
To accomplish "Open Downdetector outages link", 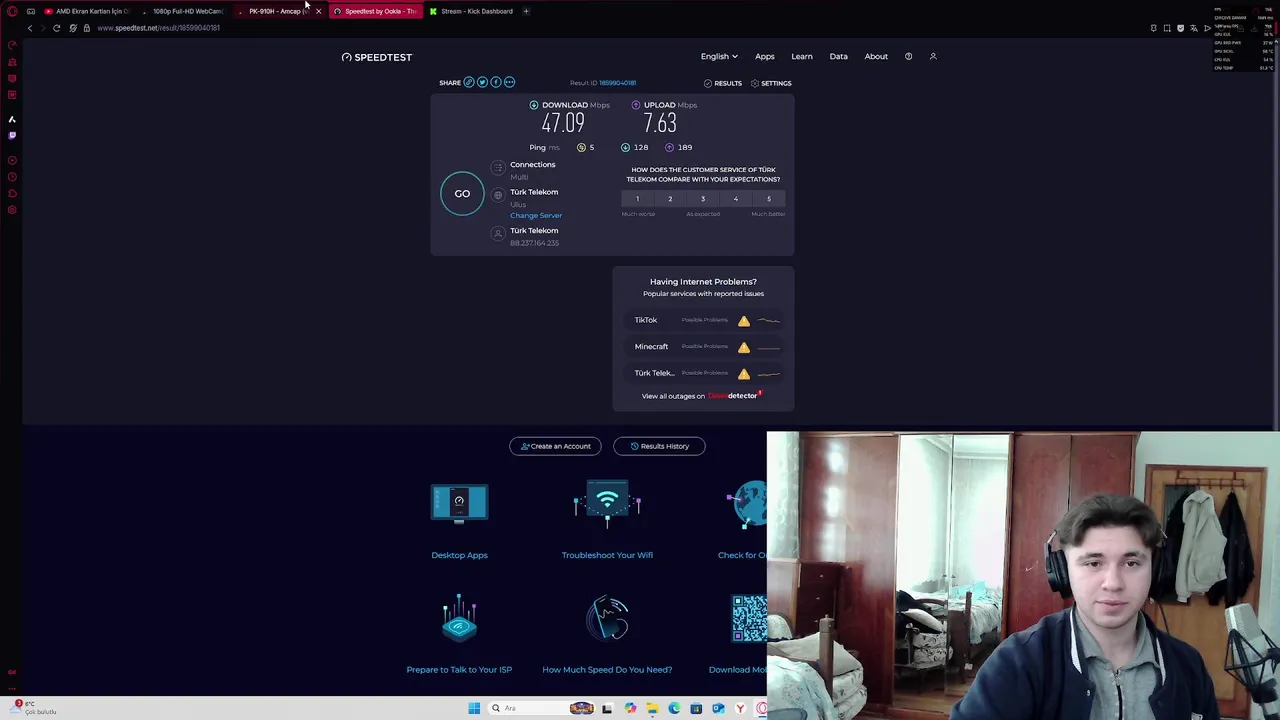I will tap(734, 396).
